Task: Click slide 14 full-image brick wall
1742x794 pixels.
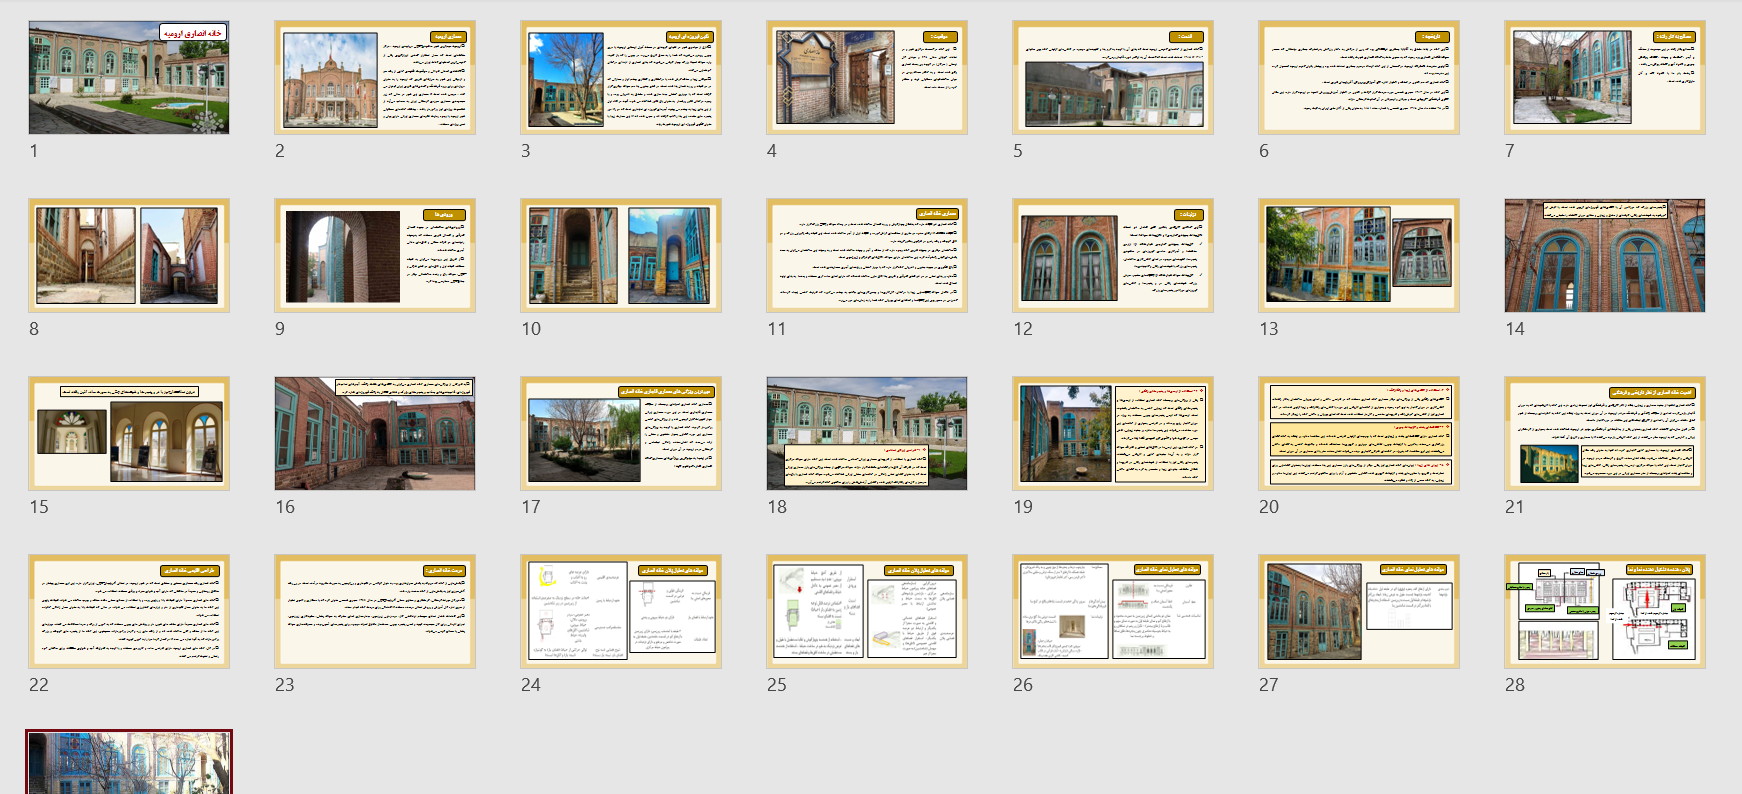Action: (1605, 256)
